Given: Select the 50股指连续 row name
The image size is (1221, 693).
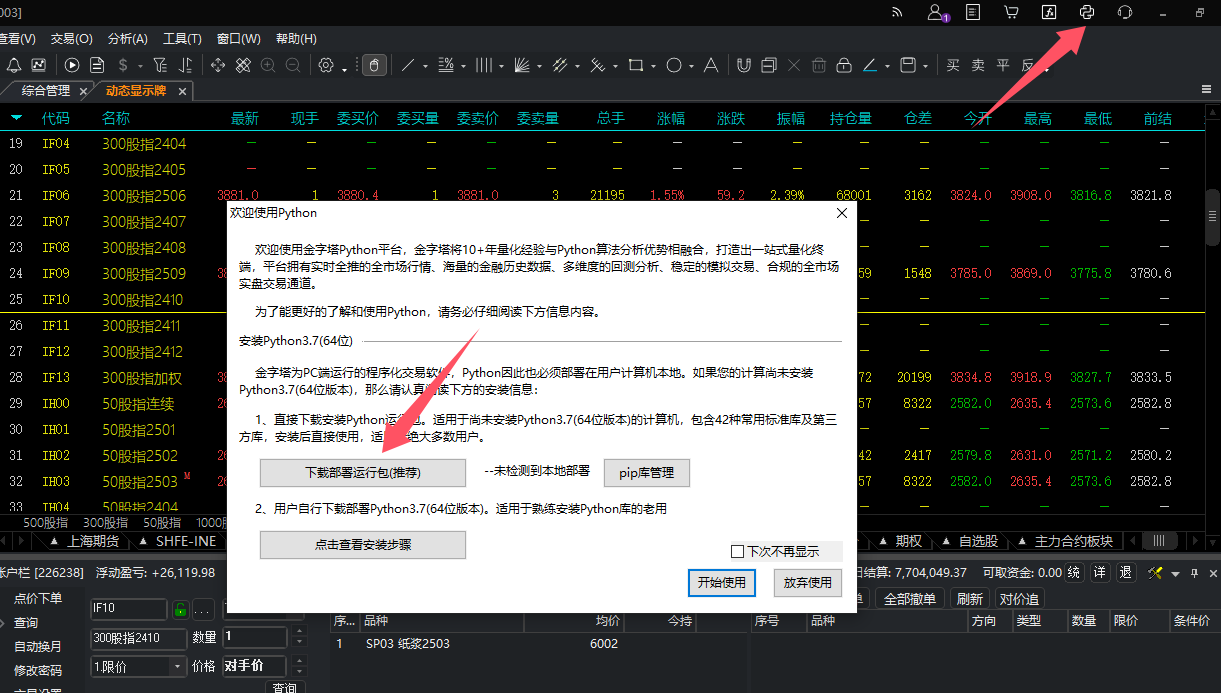Looking at the screenshot, I should pos(138,403).
